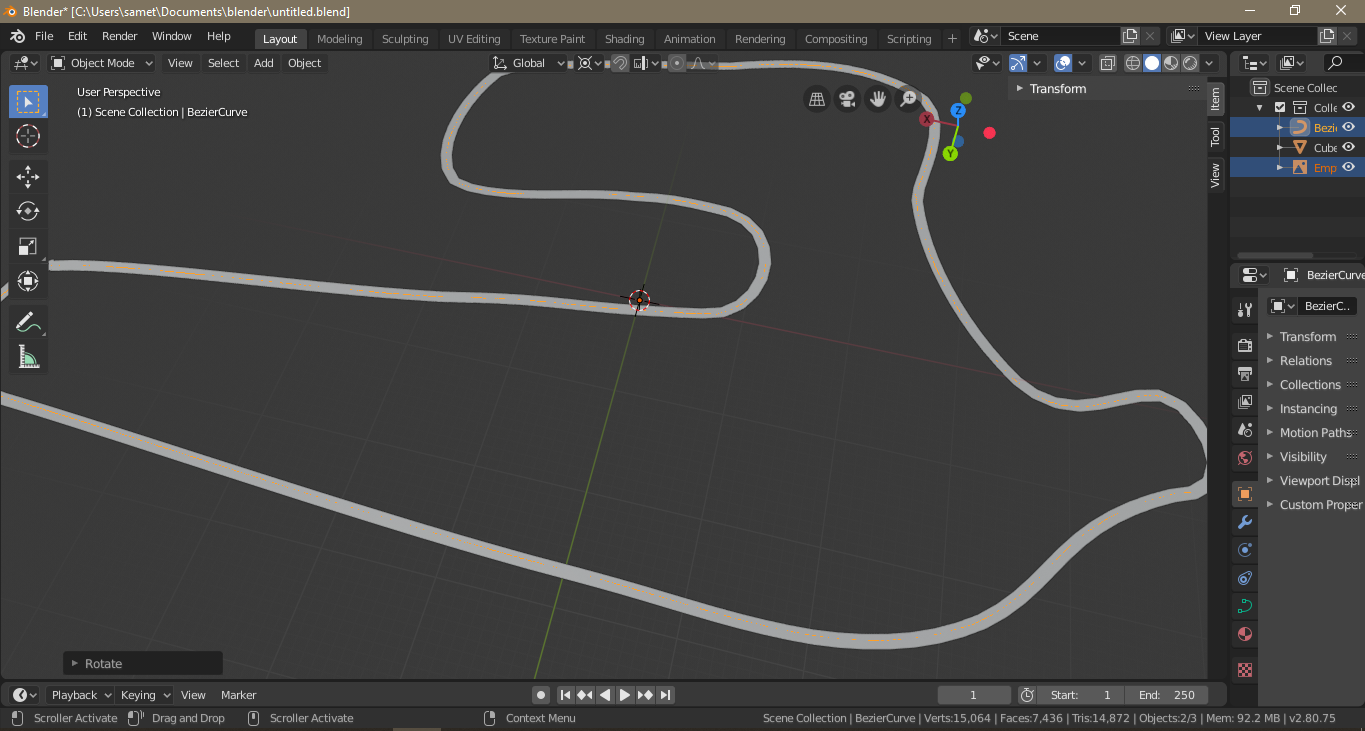
Task: Toggle visibility eye of BezierCurve in outliner
Action: point(1348,127)
